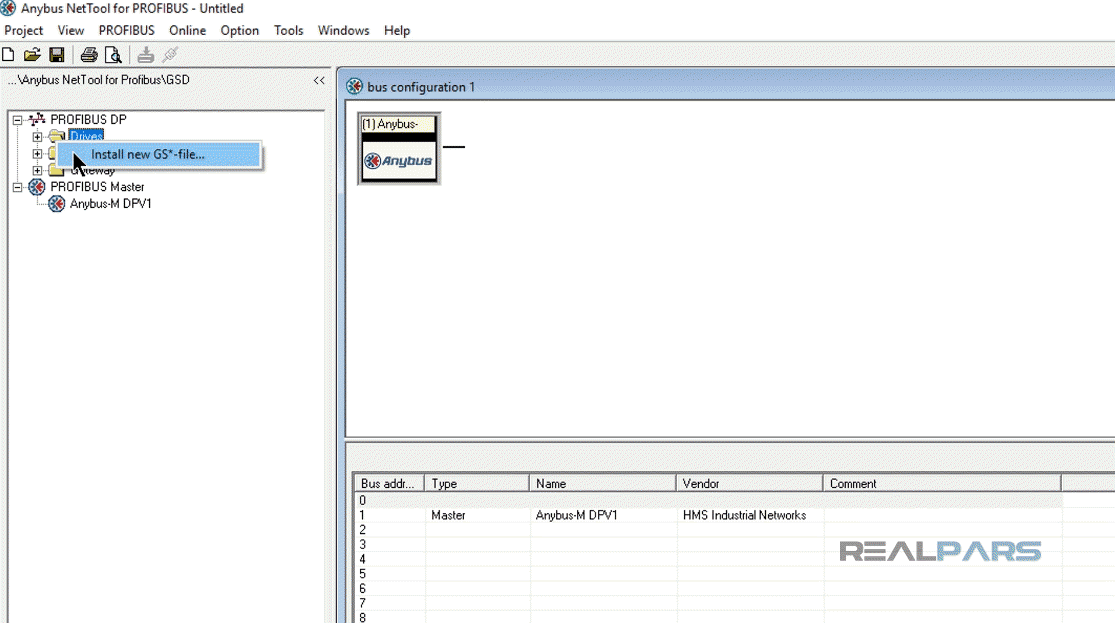The height and width of the screenshot is (623, 1115).
Task: Select bus address row 2
Action: (x=708, y=530)
